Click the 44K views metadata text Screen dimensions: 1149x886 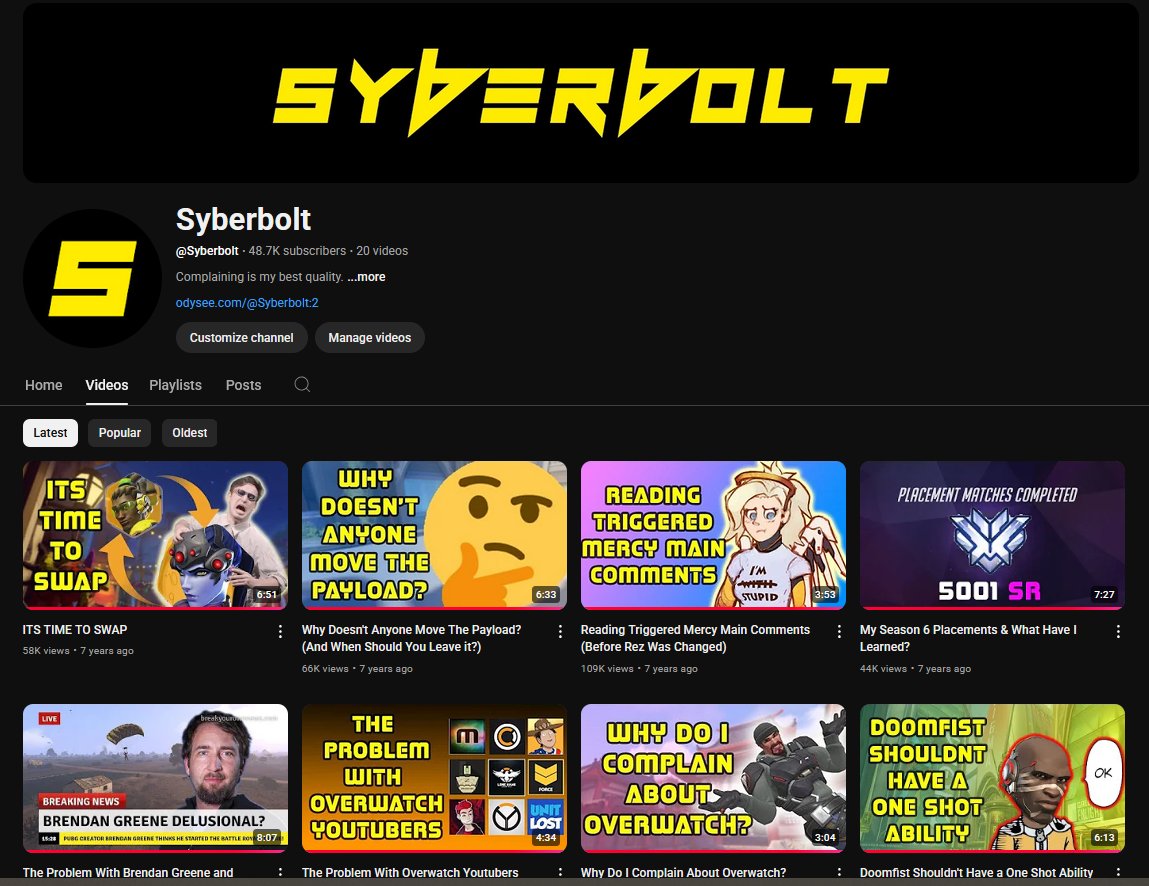[x=883, y=668]
